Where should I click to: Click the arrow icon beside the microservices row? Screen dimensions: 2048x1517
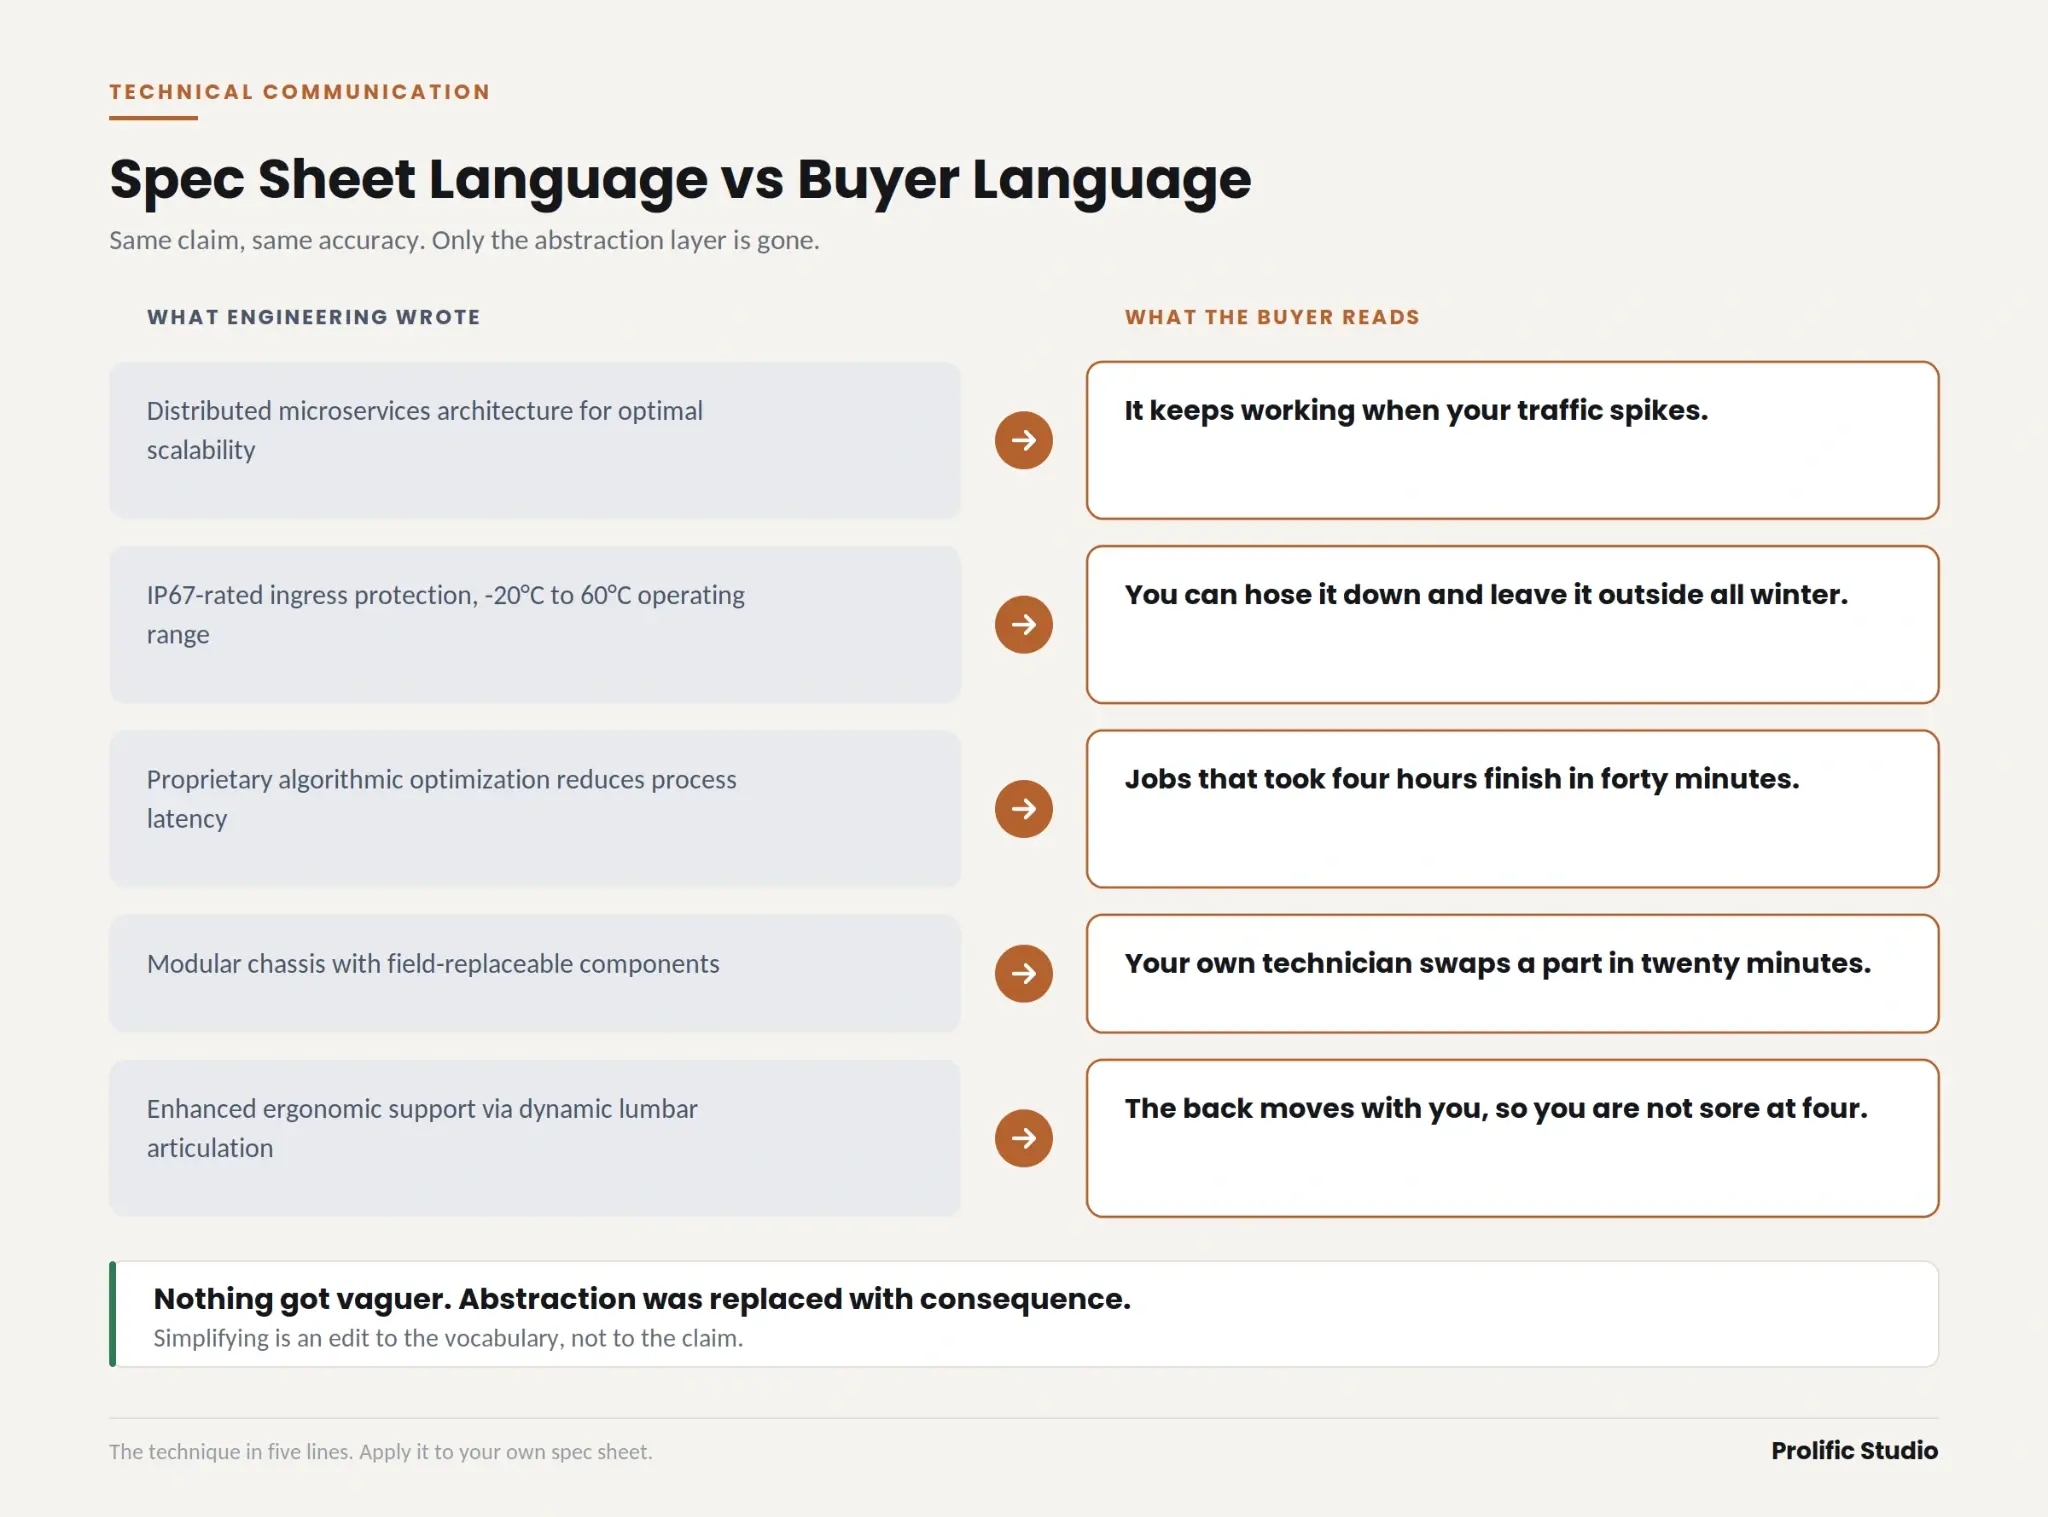click(x=1023, y=440)
